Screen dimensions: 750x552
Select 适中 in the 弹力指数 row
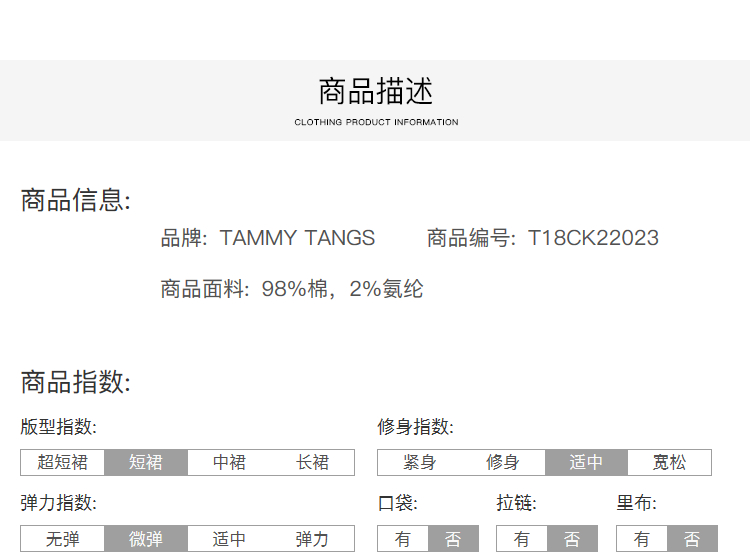(229, 539)
